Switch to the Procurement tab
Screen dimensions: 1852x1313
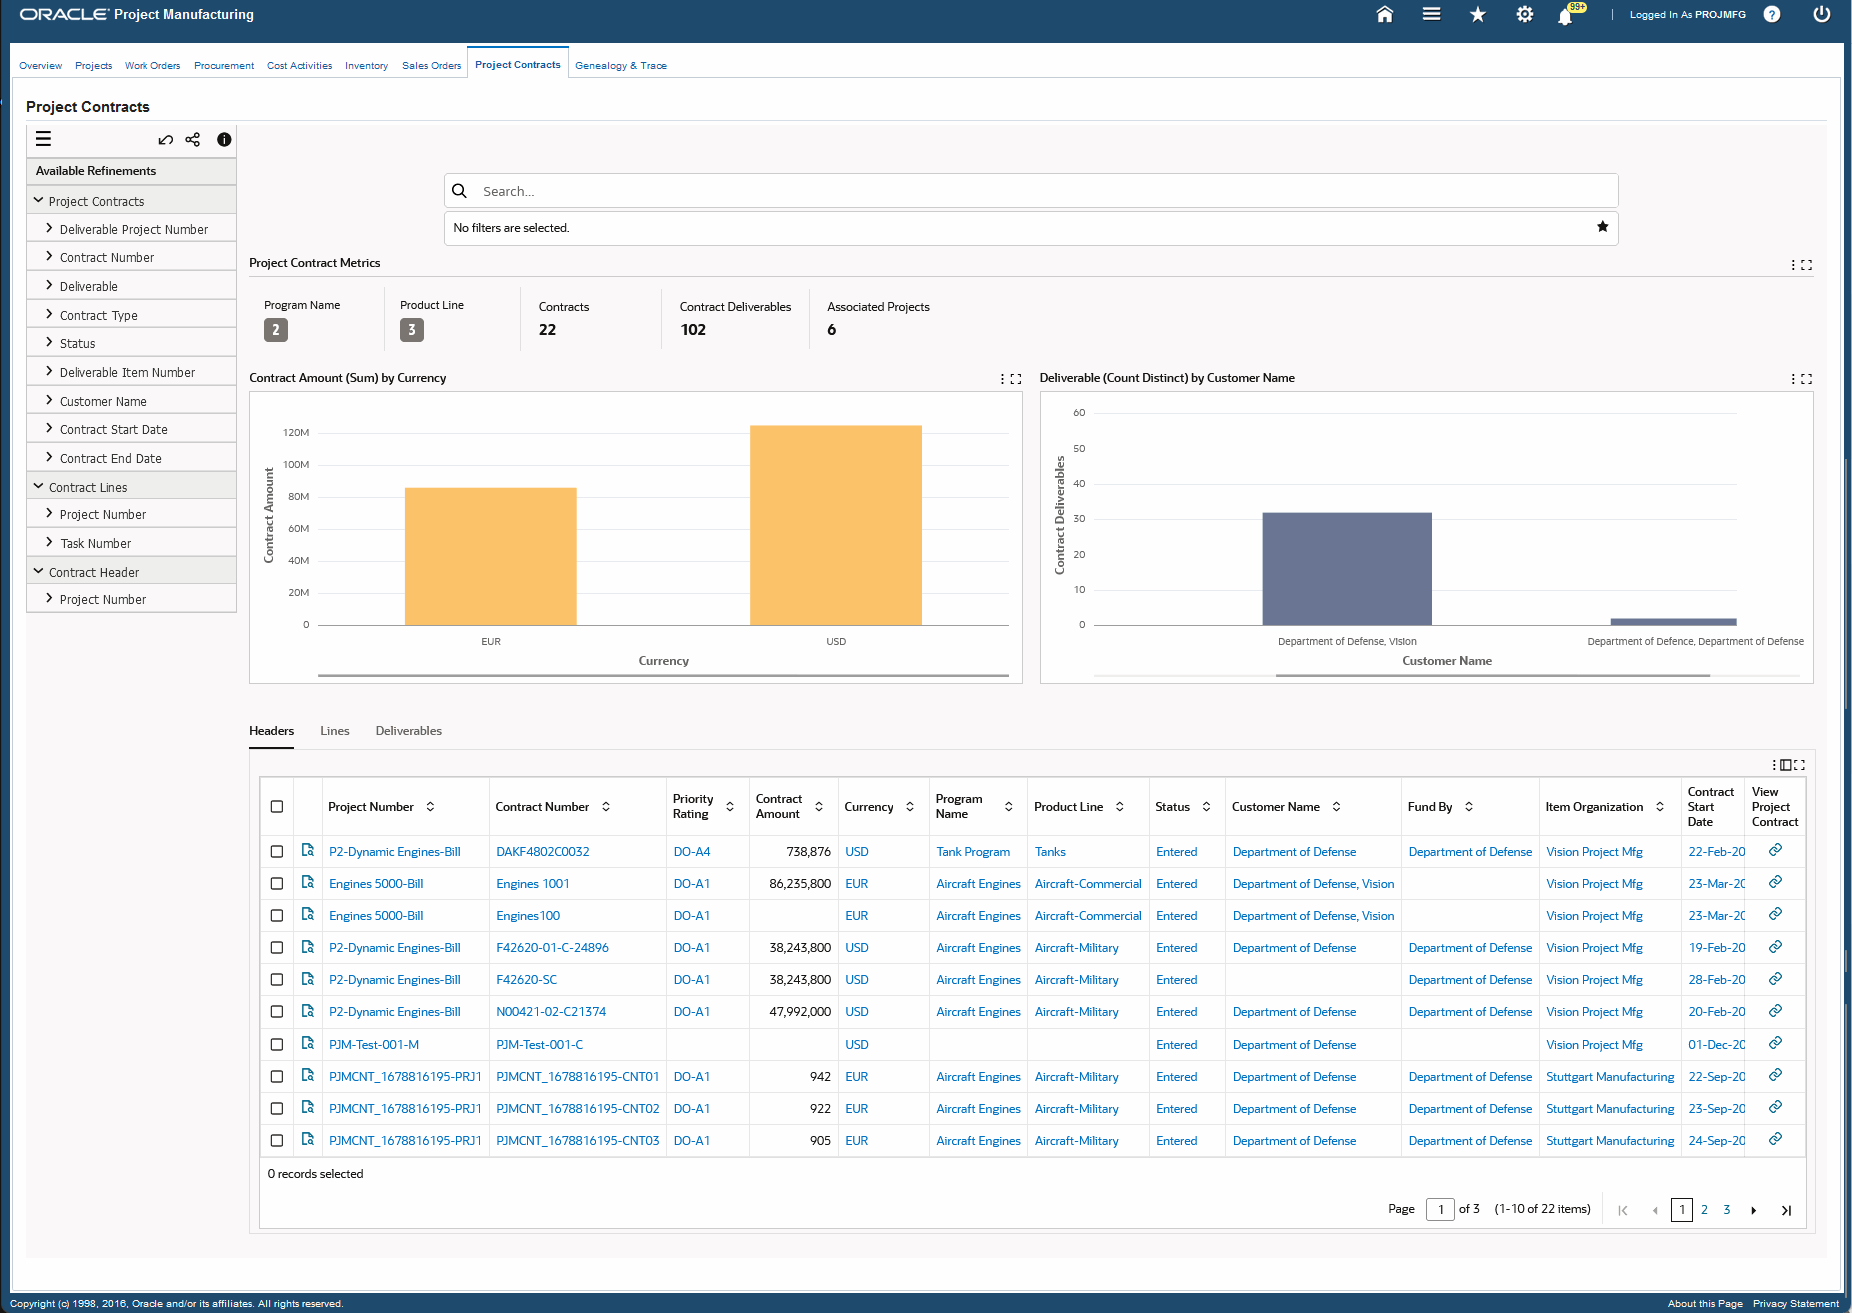pyautogui.click(x=224, y=66)
